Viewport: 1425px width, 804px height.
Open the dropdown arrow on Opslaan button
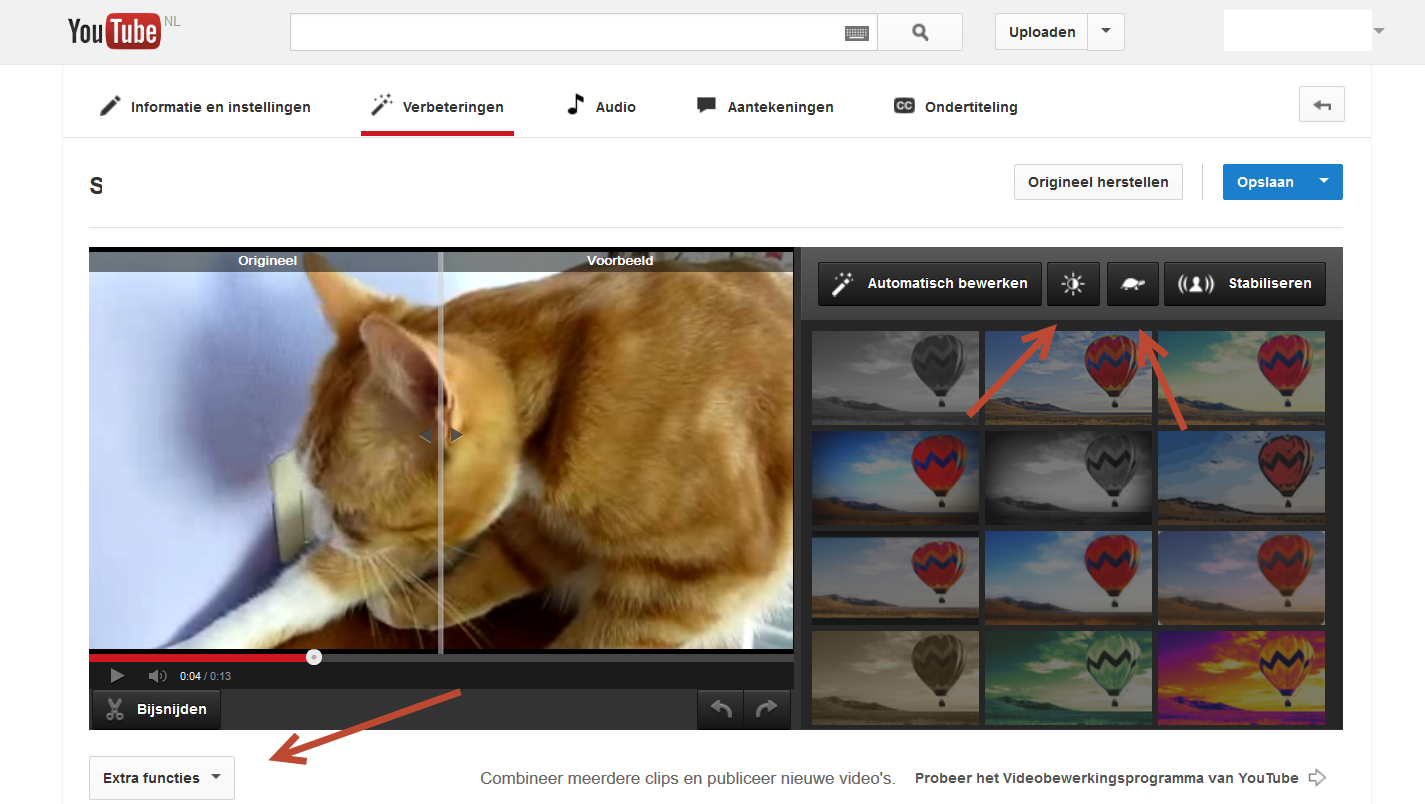[x=1324, y=182]
